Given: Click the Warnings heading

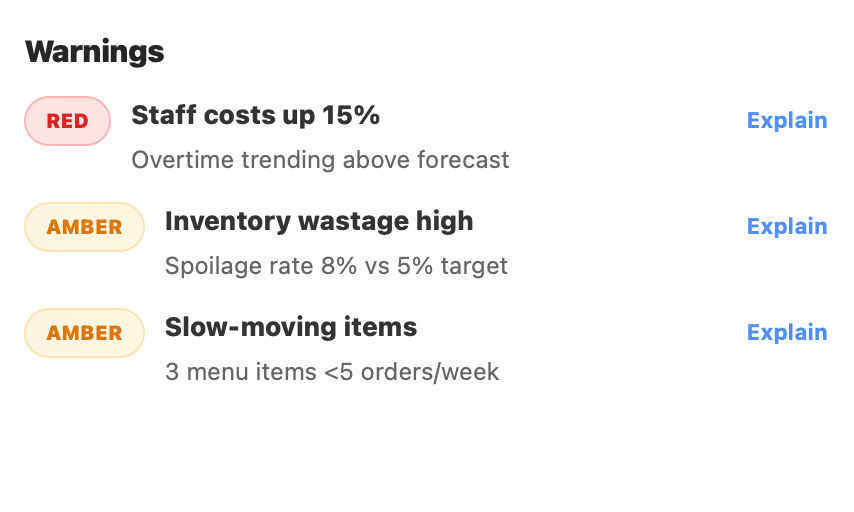Looking at the screenshot, I should tap(94, 52).
